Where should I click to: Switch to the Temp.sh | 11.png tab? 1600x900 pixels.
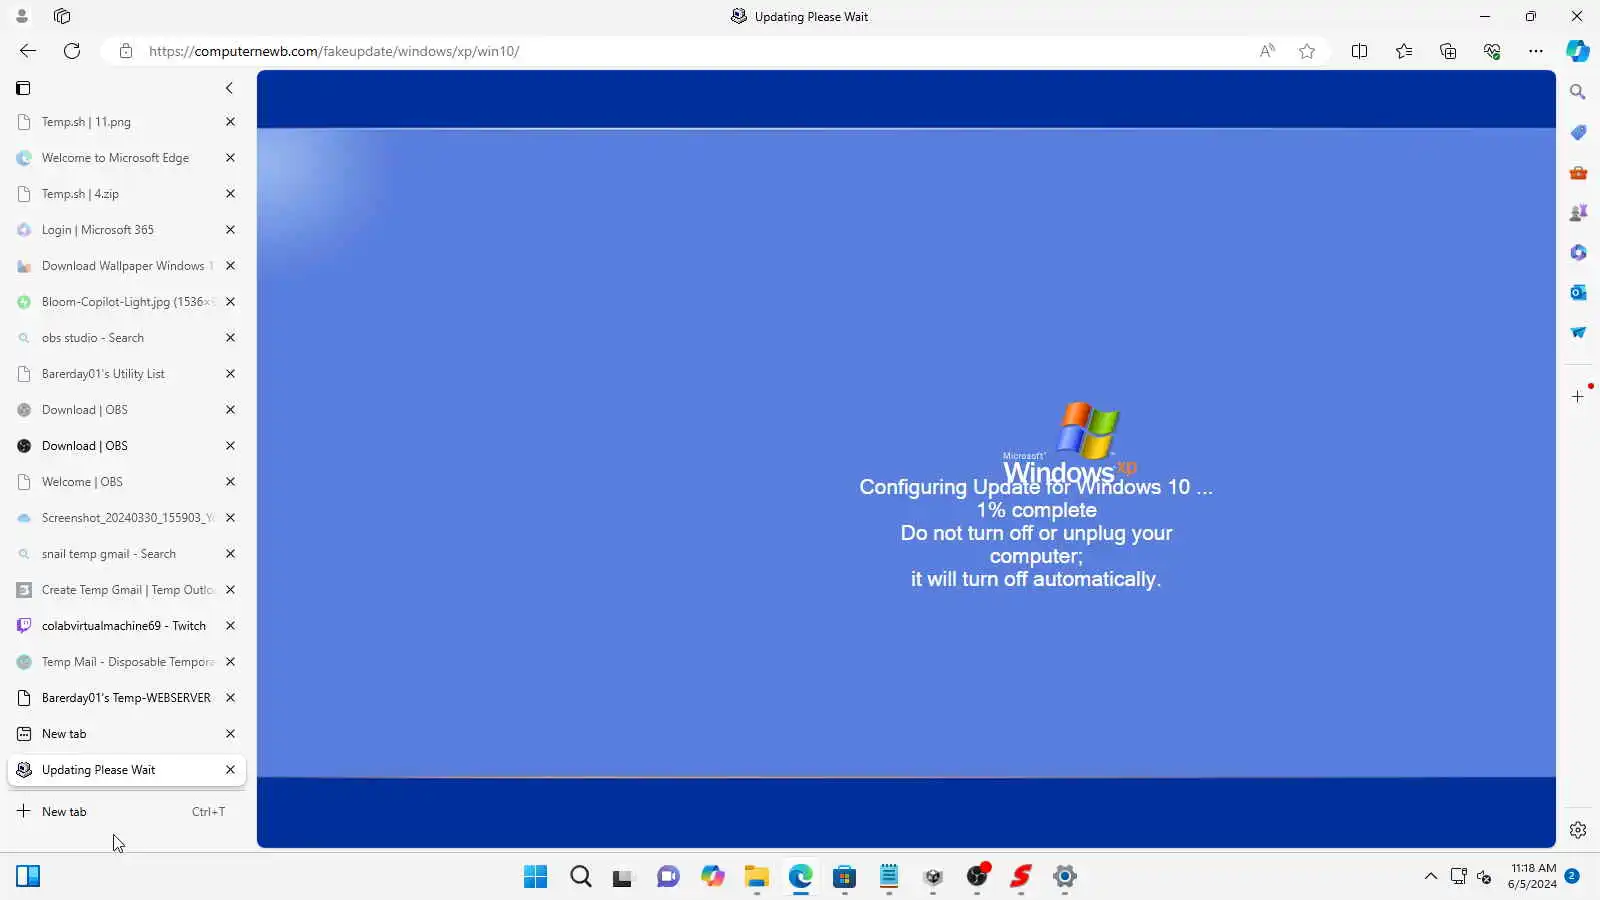click(x=126, y=122)
